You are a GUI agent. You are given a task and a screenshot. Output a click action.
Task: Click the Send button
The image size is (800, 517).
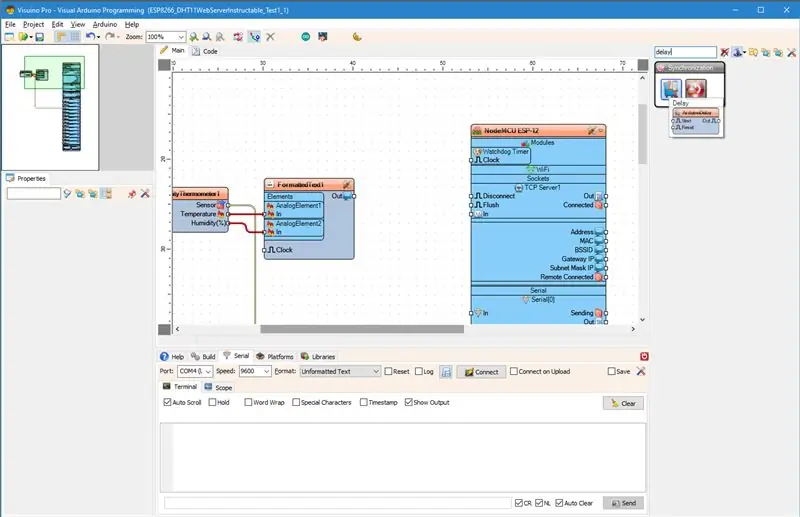pyautogui.click(x=623, y=503)
